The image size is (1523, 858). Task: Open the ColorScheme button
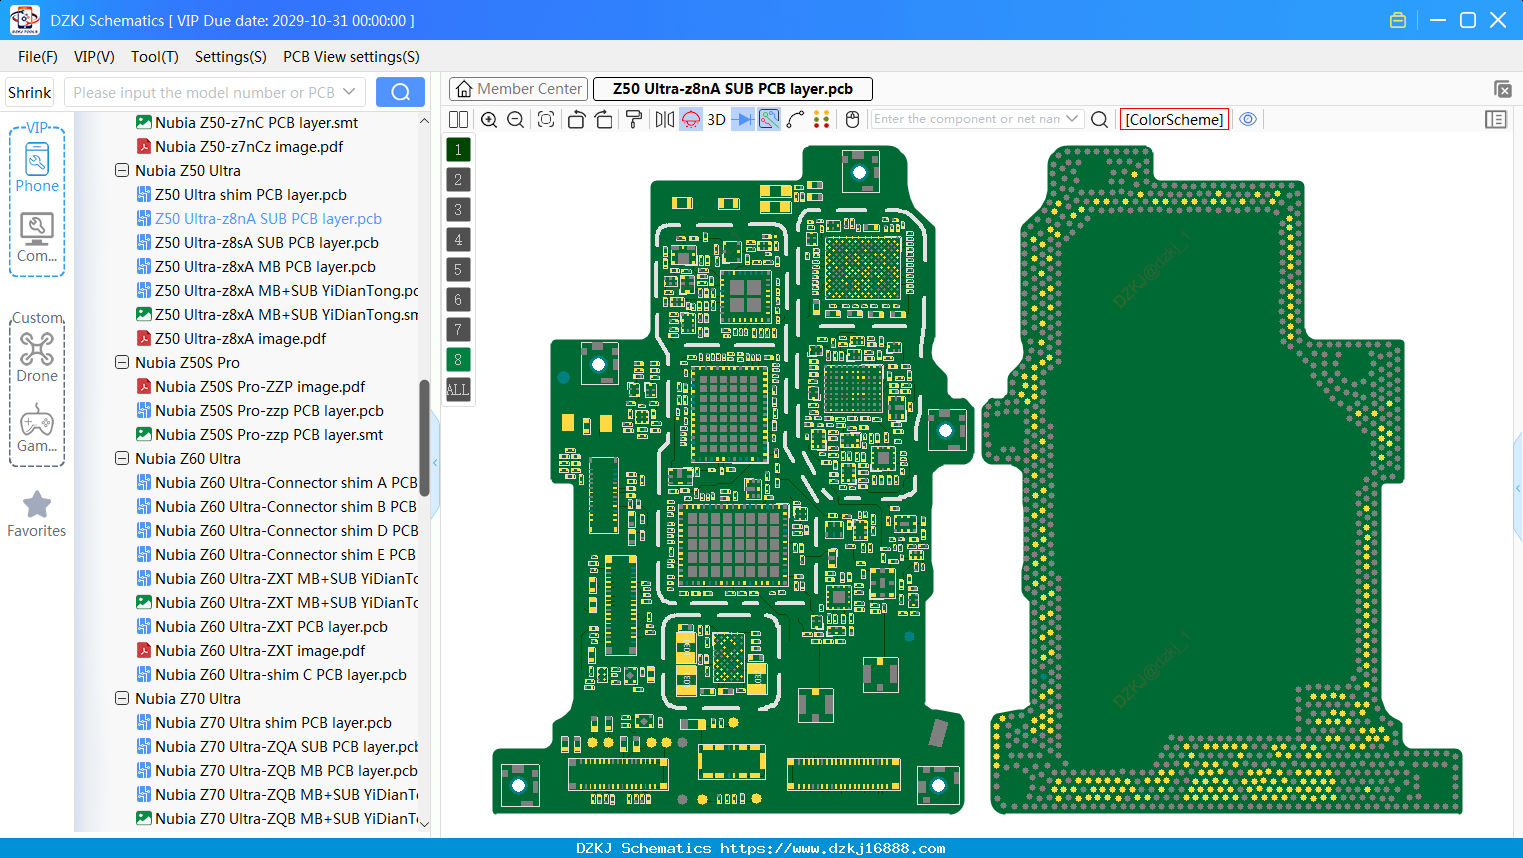click(1174, 119)
